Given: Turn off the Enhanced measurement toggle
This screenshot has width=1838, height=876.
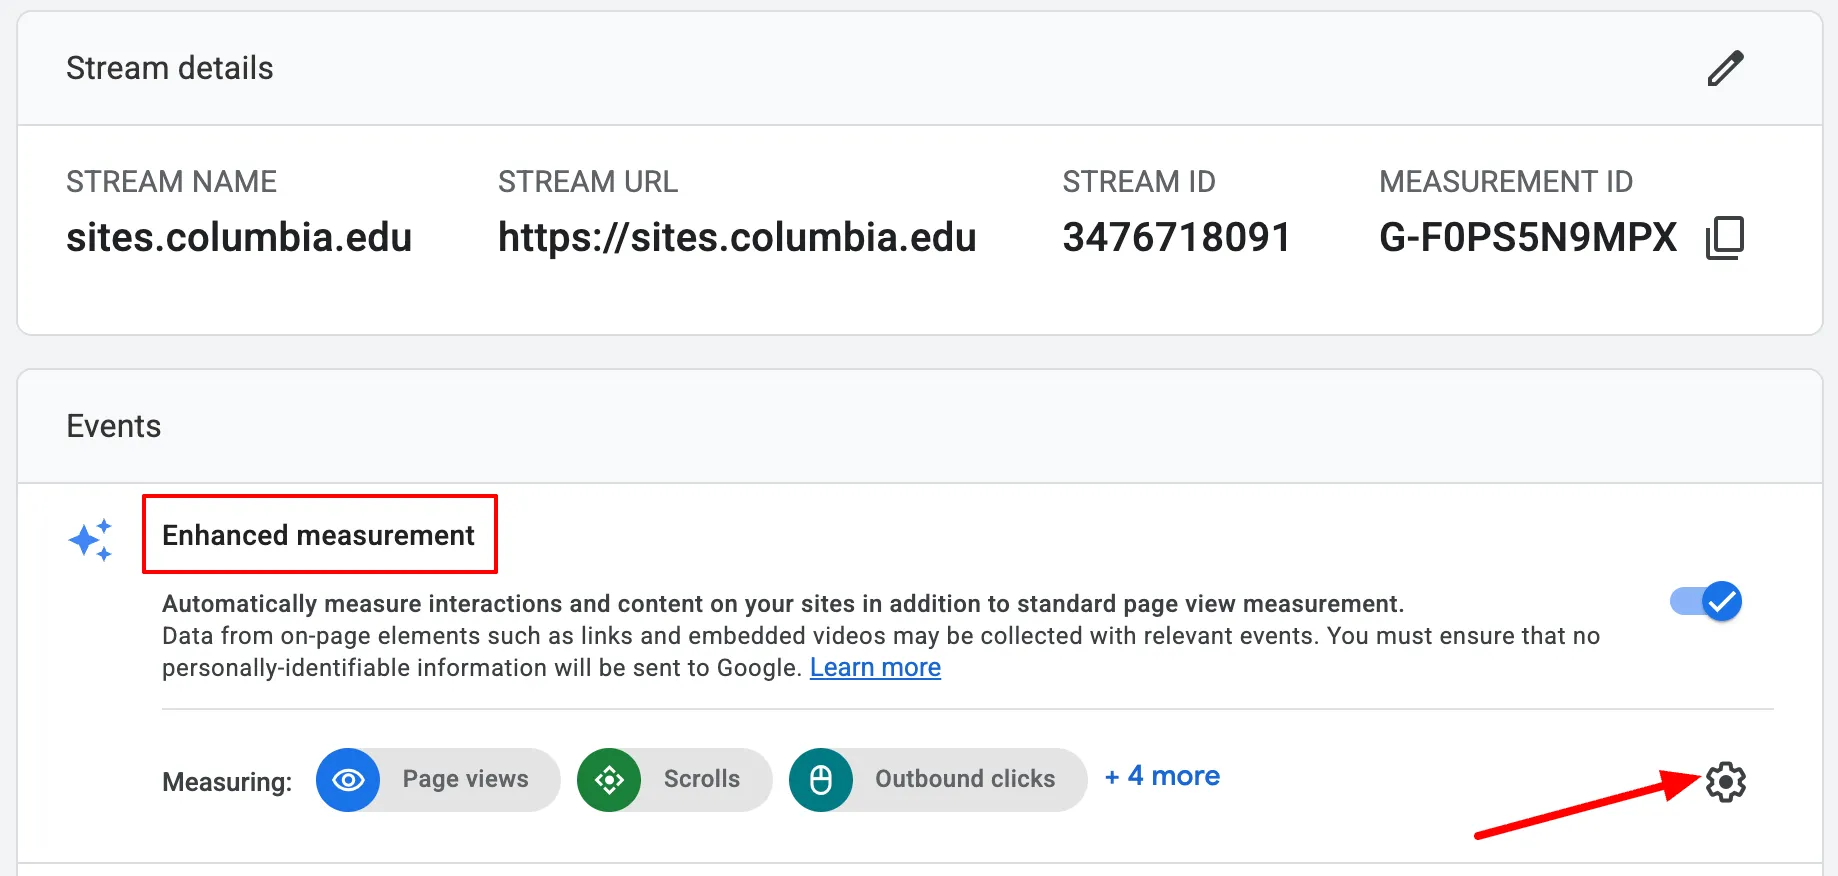Looking at the screenshot, I should click(1706, 601).
